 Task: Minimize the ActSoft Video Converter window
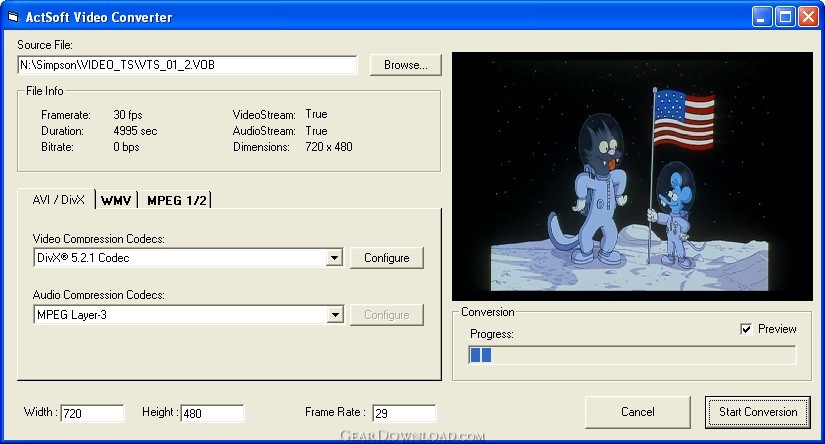761,17
